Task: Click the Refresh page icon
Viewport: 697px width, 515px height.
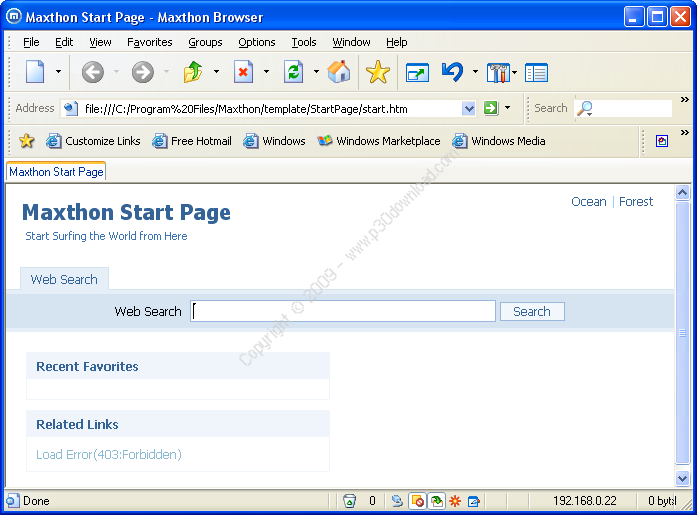Action: pyautogui.click(x=293, y=72)
